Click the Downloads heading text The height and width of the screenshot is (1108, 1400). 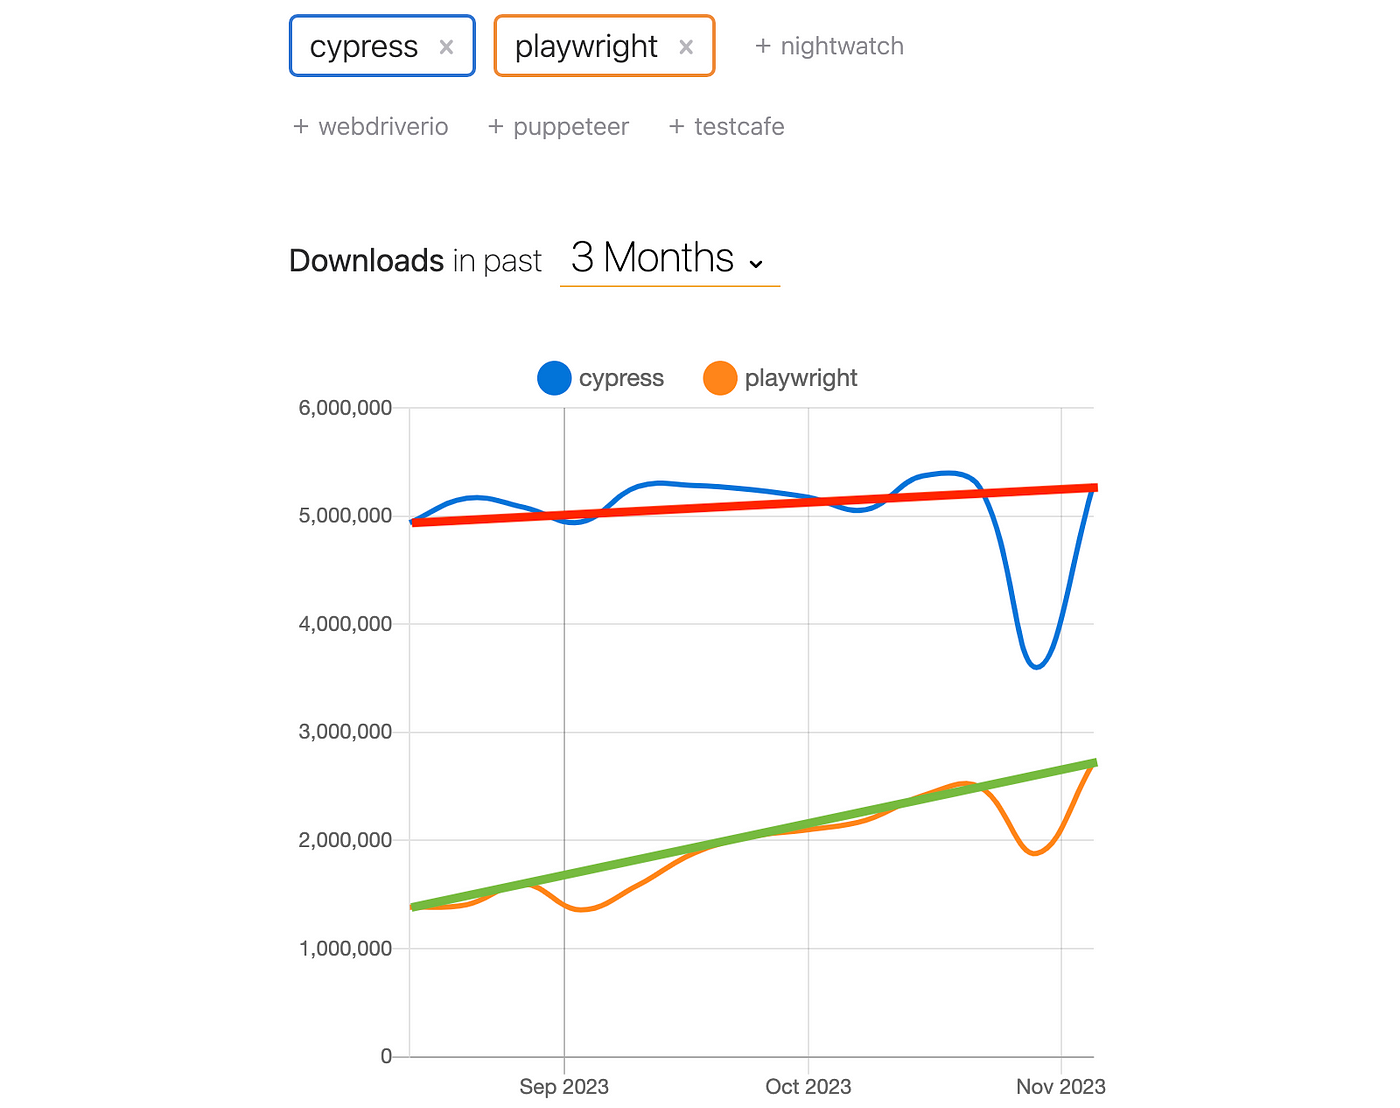(366, 261)
